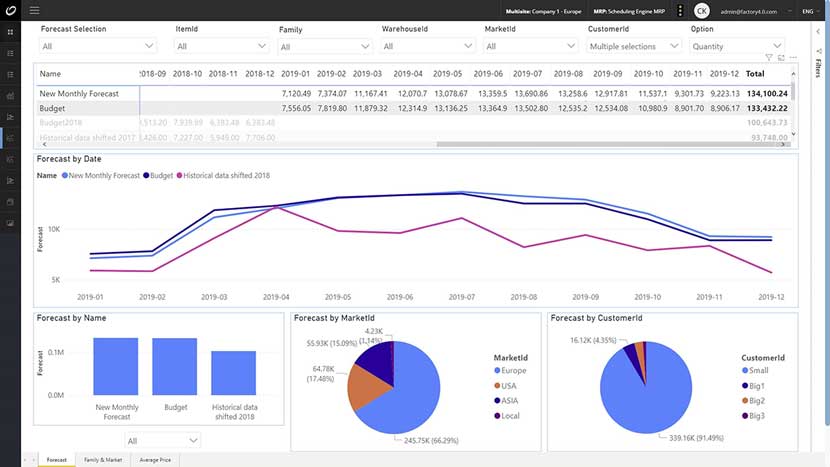The height and width of the screenshot is (467, 830).
Task: Click the 245.75K (66.29%) data label
Action: (431, 441)
